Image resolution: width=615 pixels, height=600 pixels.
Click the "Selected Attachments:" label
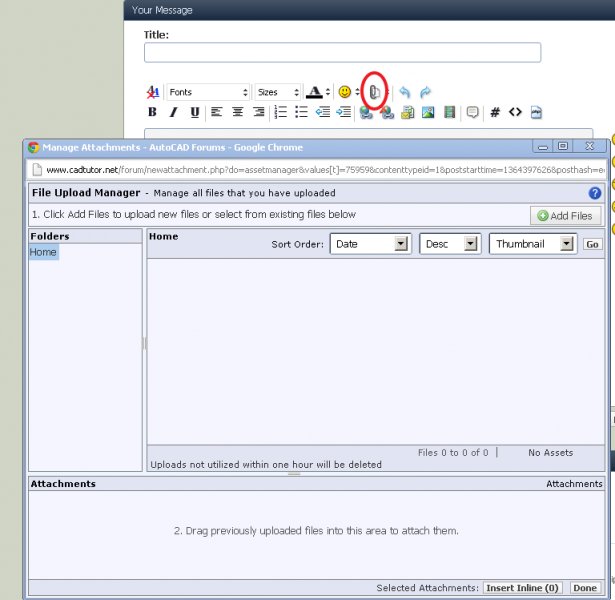point(428,588)
